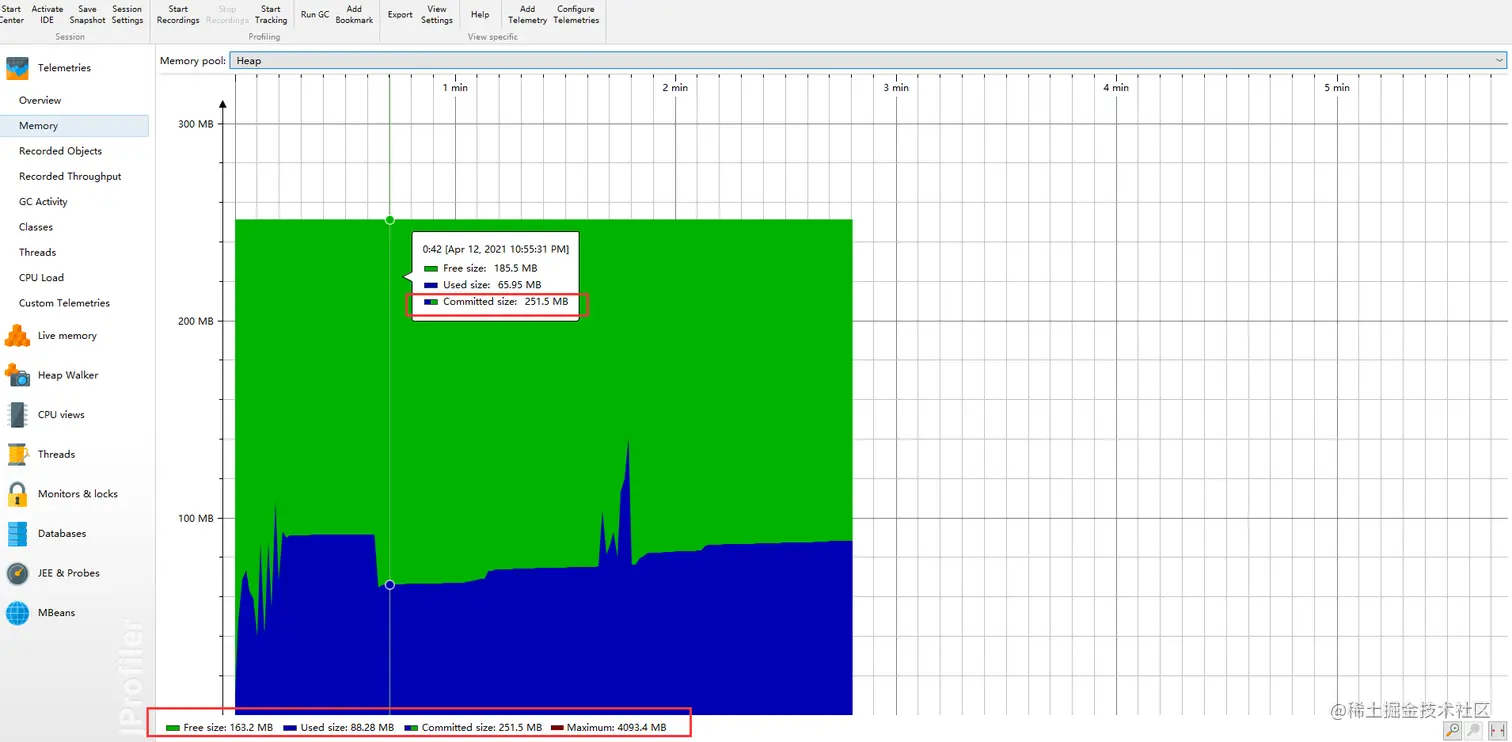The image size is (1512, 742).
Task: Open the Live memory section
Action: click(52, 336)
